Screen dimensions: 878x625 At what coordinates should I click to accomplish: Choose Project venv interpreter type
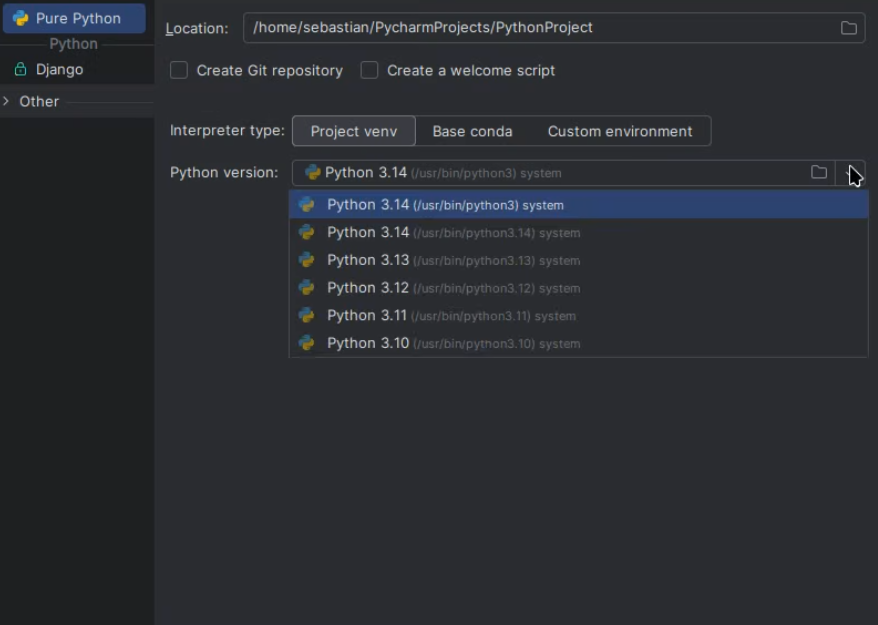pos(354,131)
